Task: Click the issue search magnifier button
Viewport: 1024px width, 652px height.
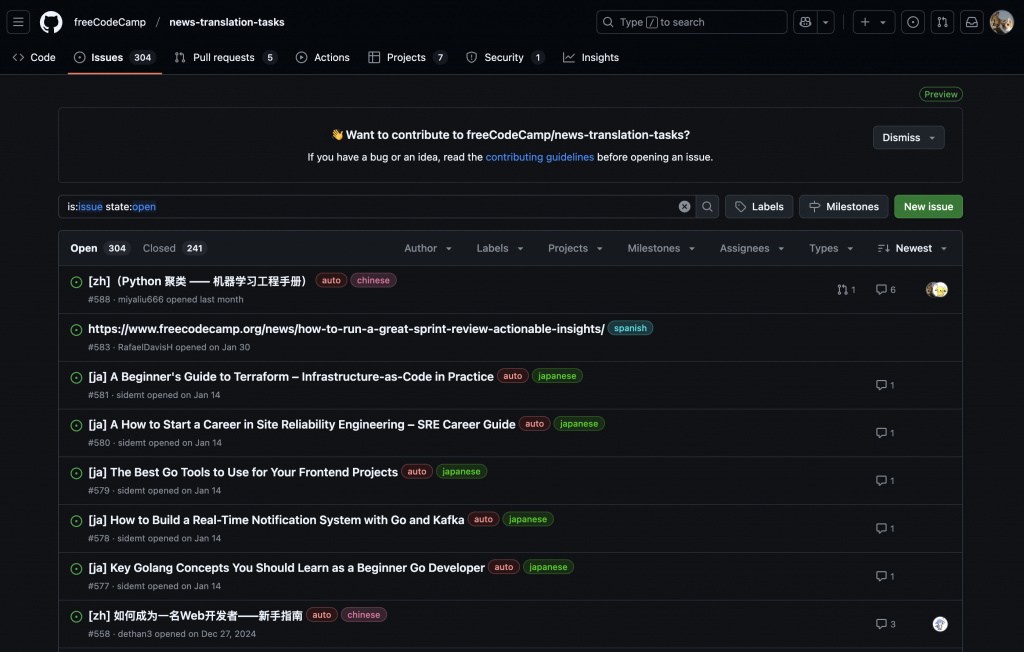Action: (x=707, y=206)
